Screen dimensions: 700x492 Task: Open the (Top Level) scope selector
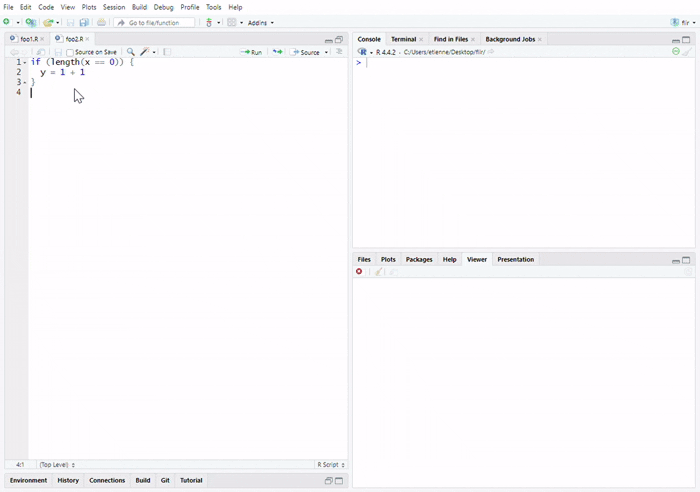click(57, 465)
